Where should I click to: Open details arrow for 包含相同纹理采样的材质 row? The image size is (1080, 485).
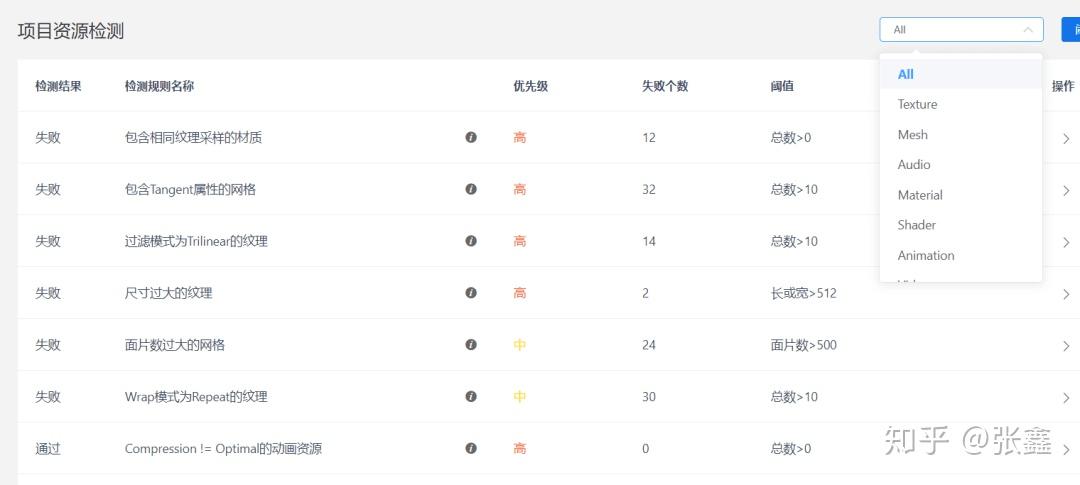1066,138
